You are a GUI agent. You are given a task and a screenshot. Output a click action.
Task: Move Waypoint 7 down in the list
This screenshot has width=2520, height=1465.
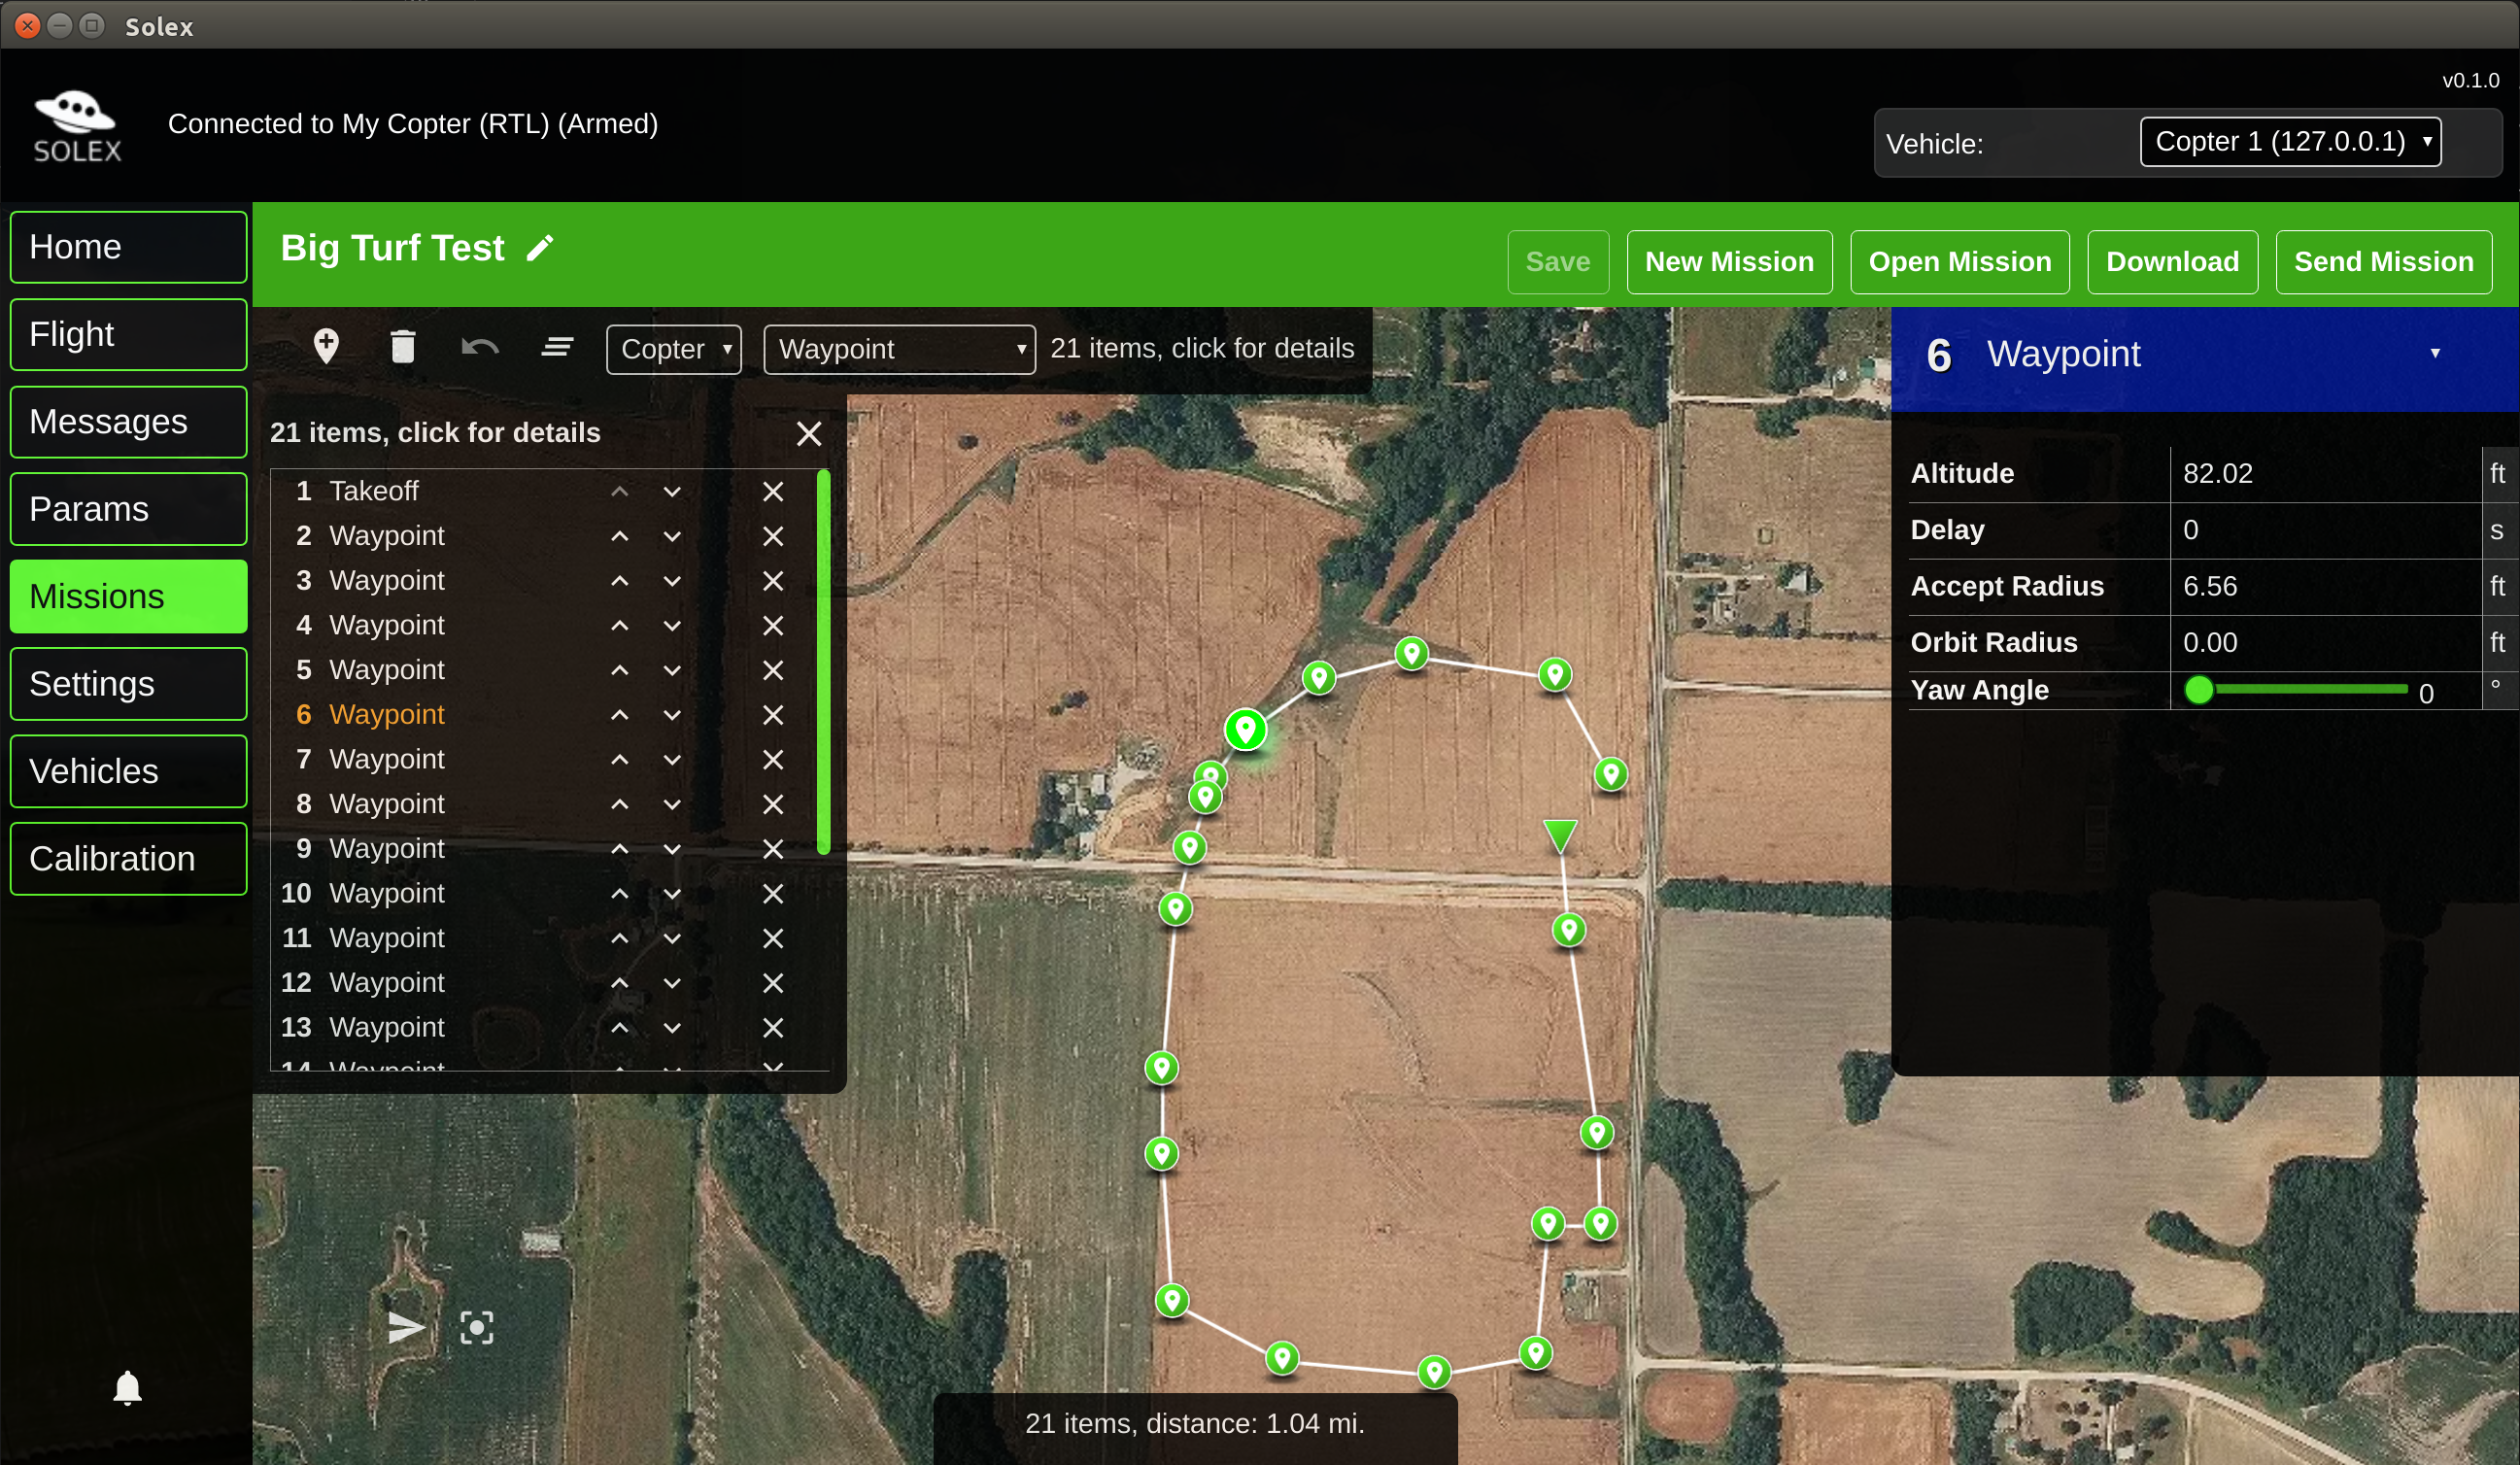point(672,760)
